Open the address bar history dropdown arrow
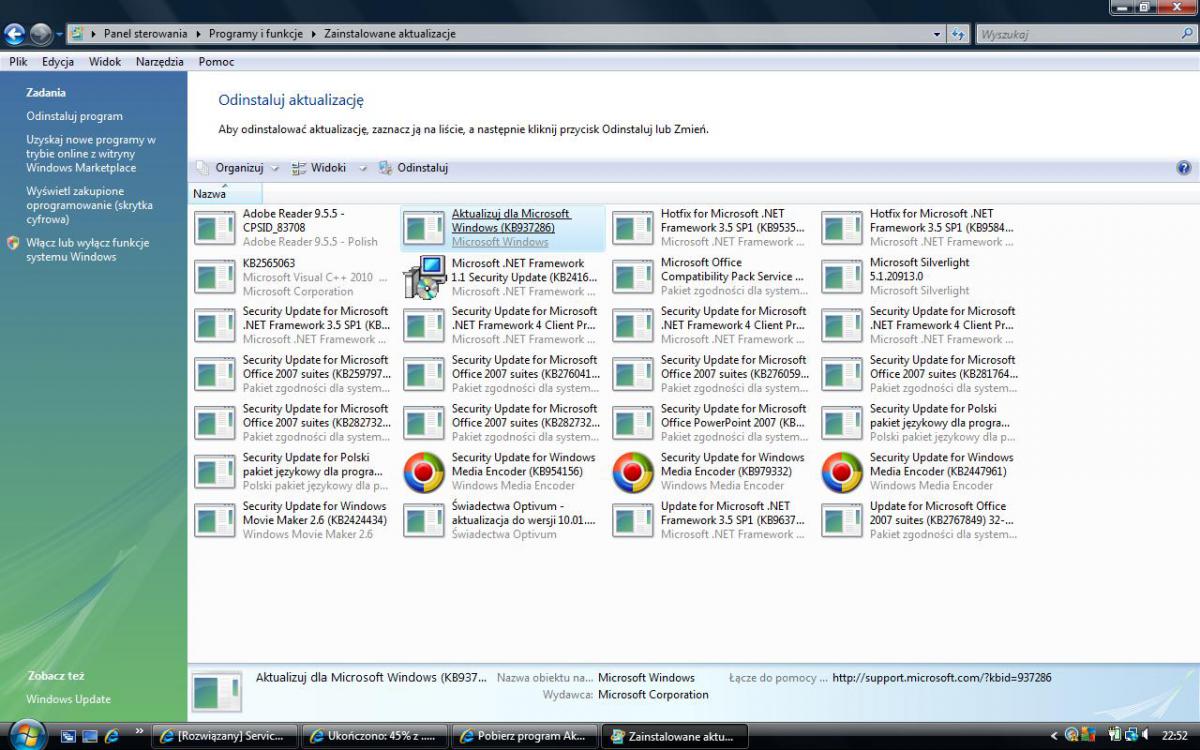Image resolution: width=1200 pixels, height=750 pixels. (x=937, y=34)
